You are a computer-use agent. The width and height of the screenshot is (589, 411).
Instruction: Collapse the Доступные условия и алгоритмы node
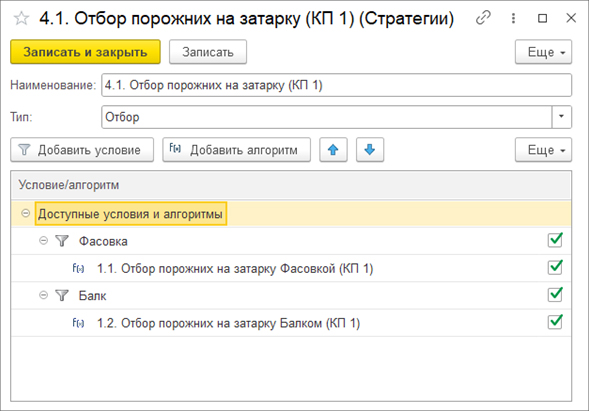(x=26, y=214)
